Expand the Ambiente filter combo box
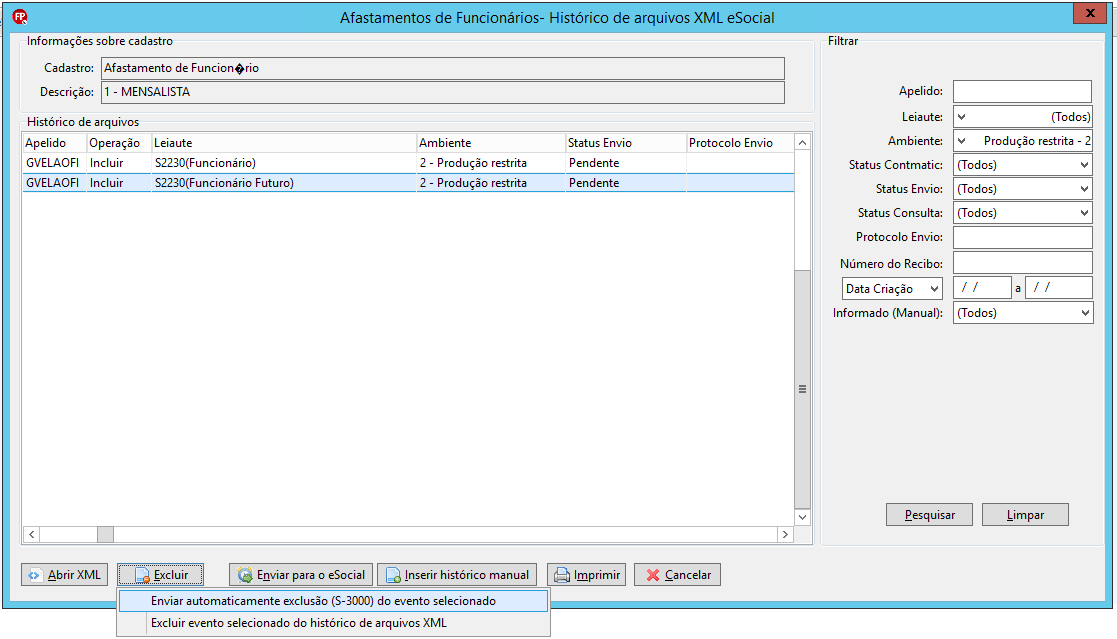This screenshot has height=639, width=1117. point(1022,141)
